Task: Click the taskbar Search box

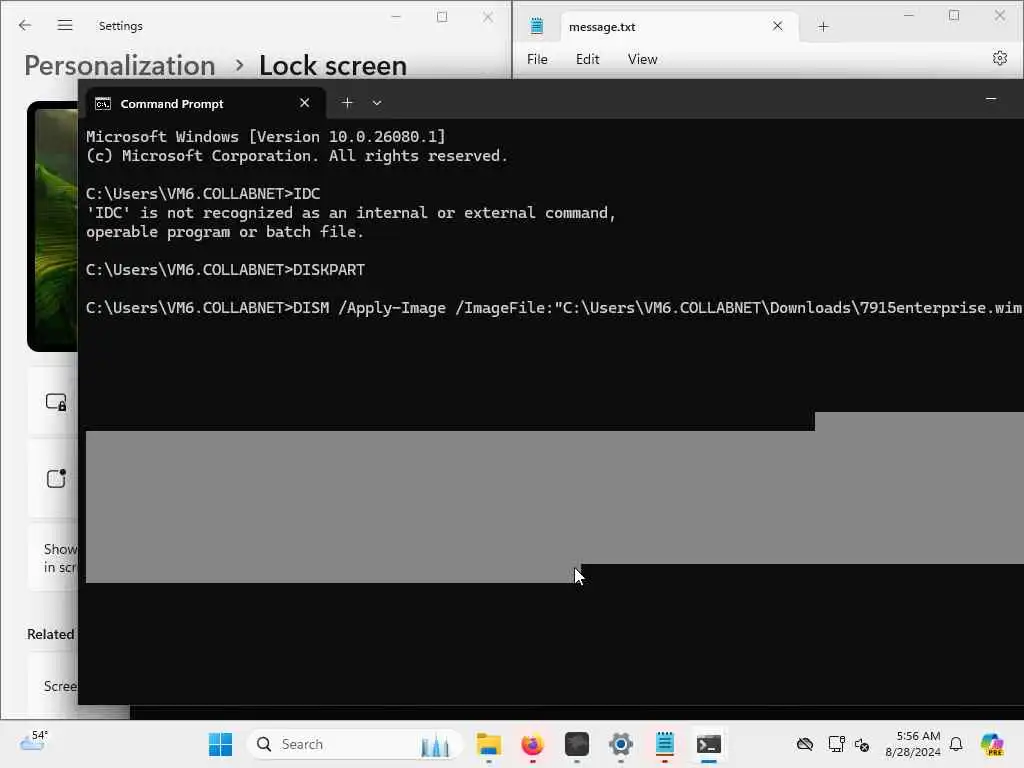Action: point(355,744)
